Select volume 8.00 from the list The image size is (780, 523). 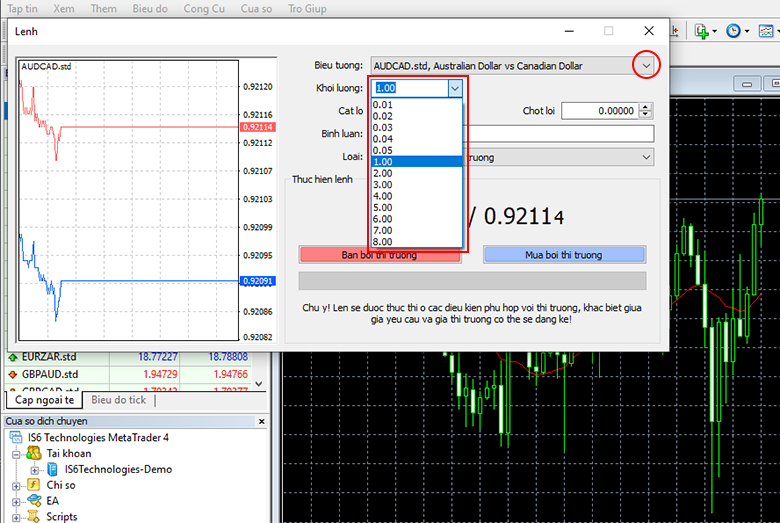[417, 242]
